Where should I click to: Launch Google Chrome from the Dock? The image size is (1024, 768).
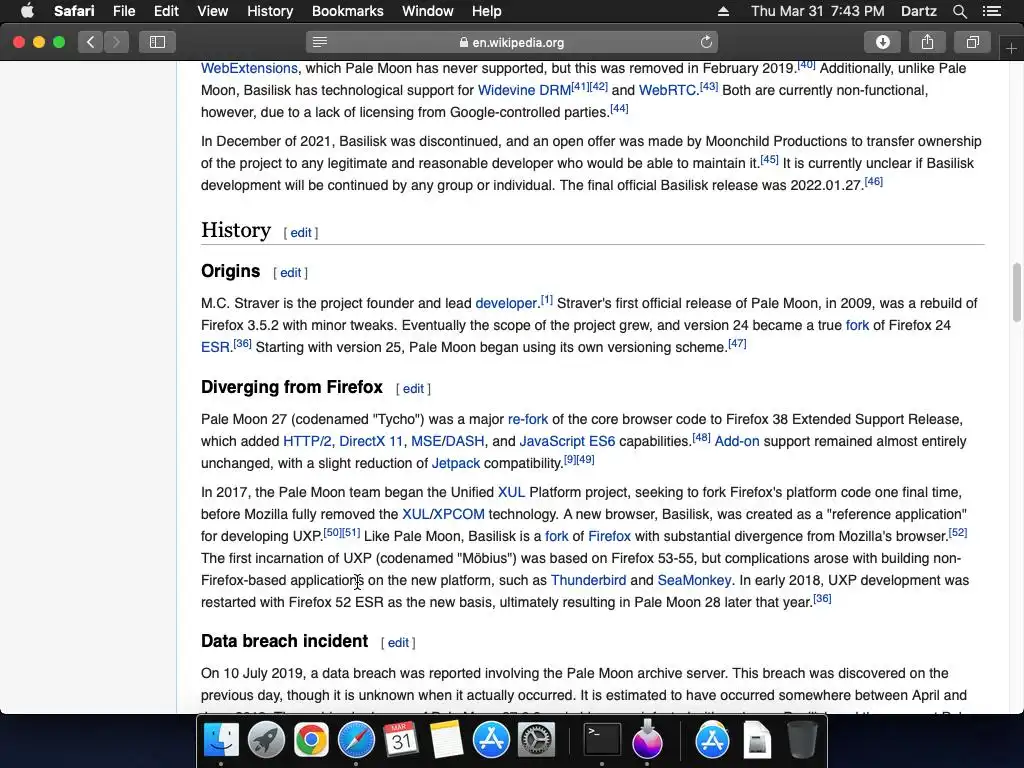[311, 740]
